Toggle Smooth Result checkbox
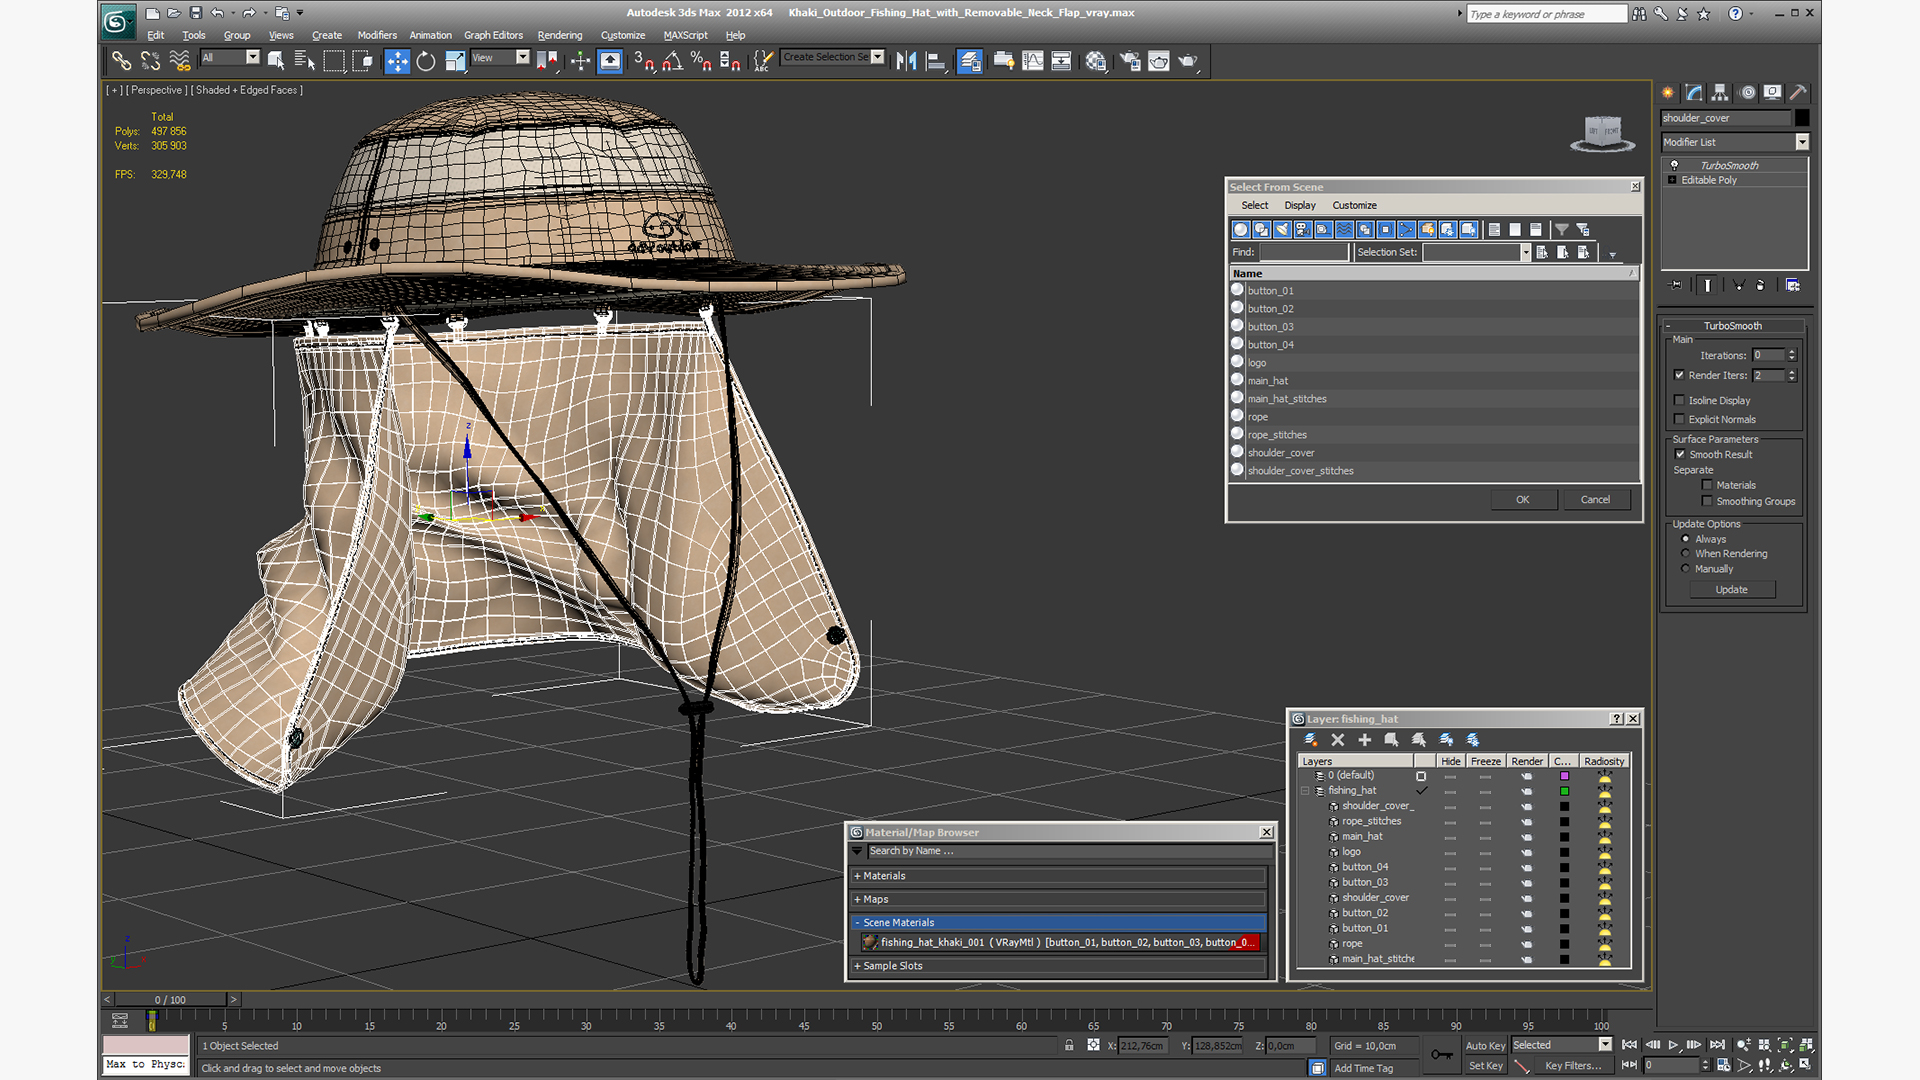 click(x=1680, y=454)
